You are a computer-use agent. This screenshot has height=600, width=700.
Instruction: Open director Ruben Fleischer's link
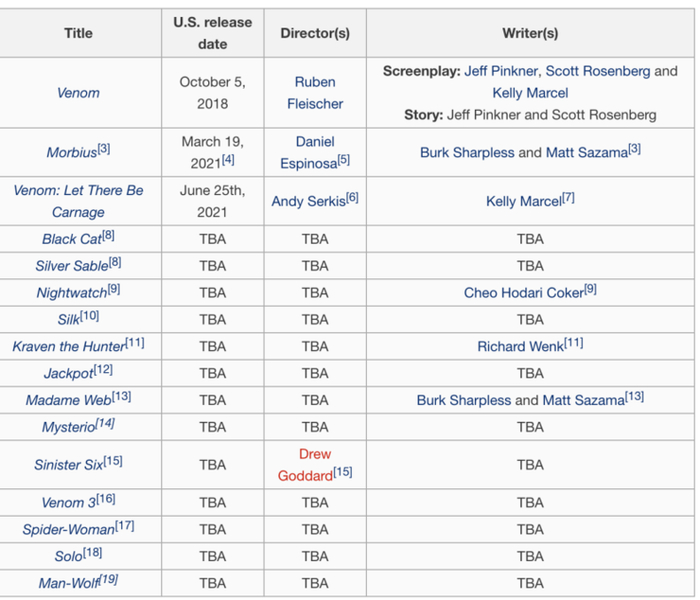coord(315,93)
